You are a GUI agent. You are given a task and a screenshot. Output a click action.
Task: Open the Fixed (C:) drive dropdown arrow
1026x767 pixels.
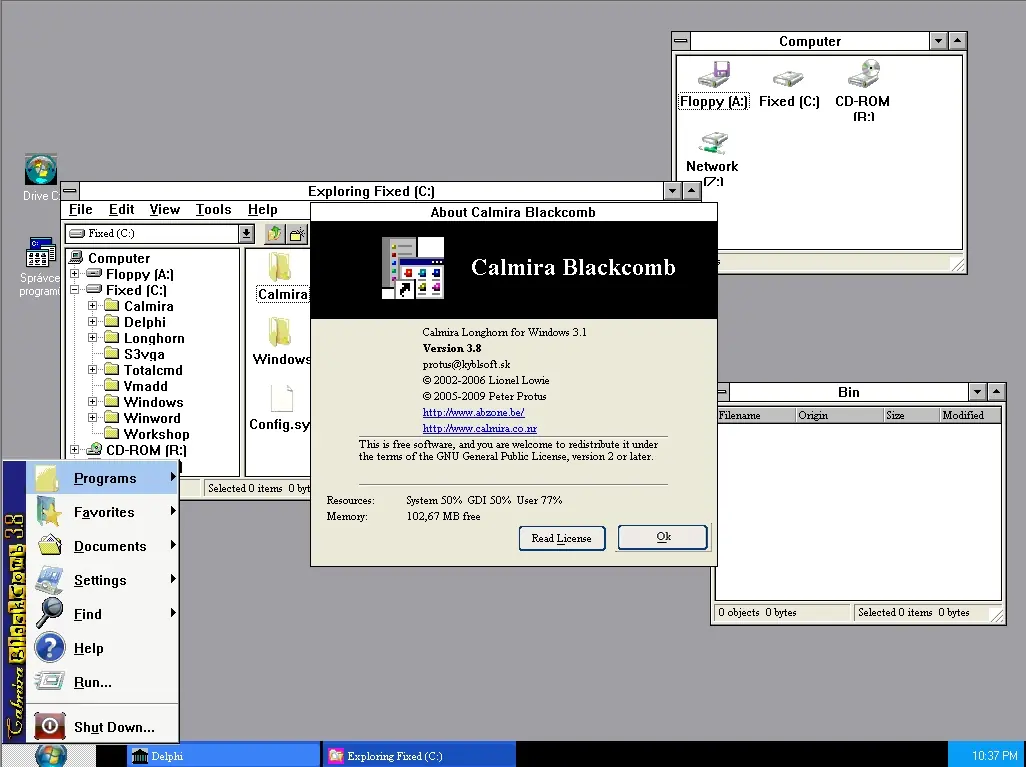(246, 234)
